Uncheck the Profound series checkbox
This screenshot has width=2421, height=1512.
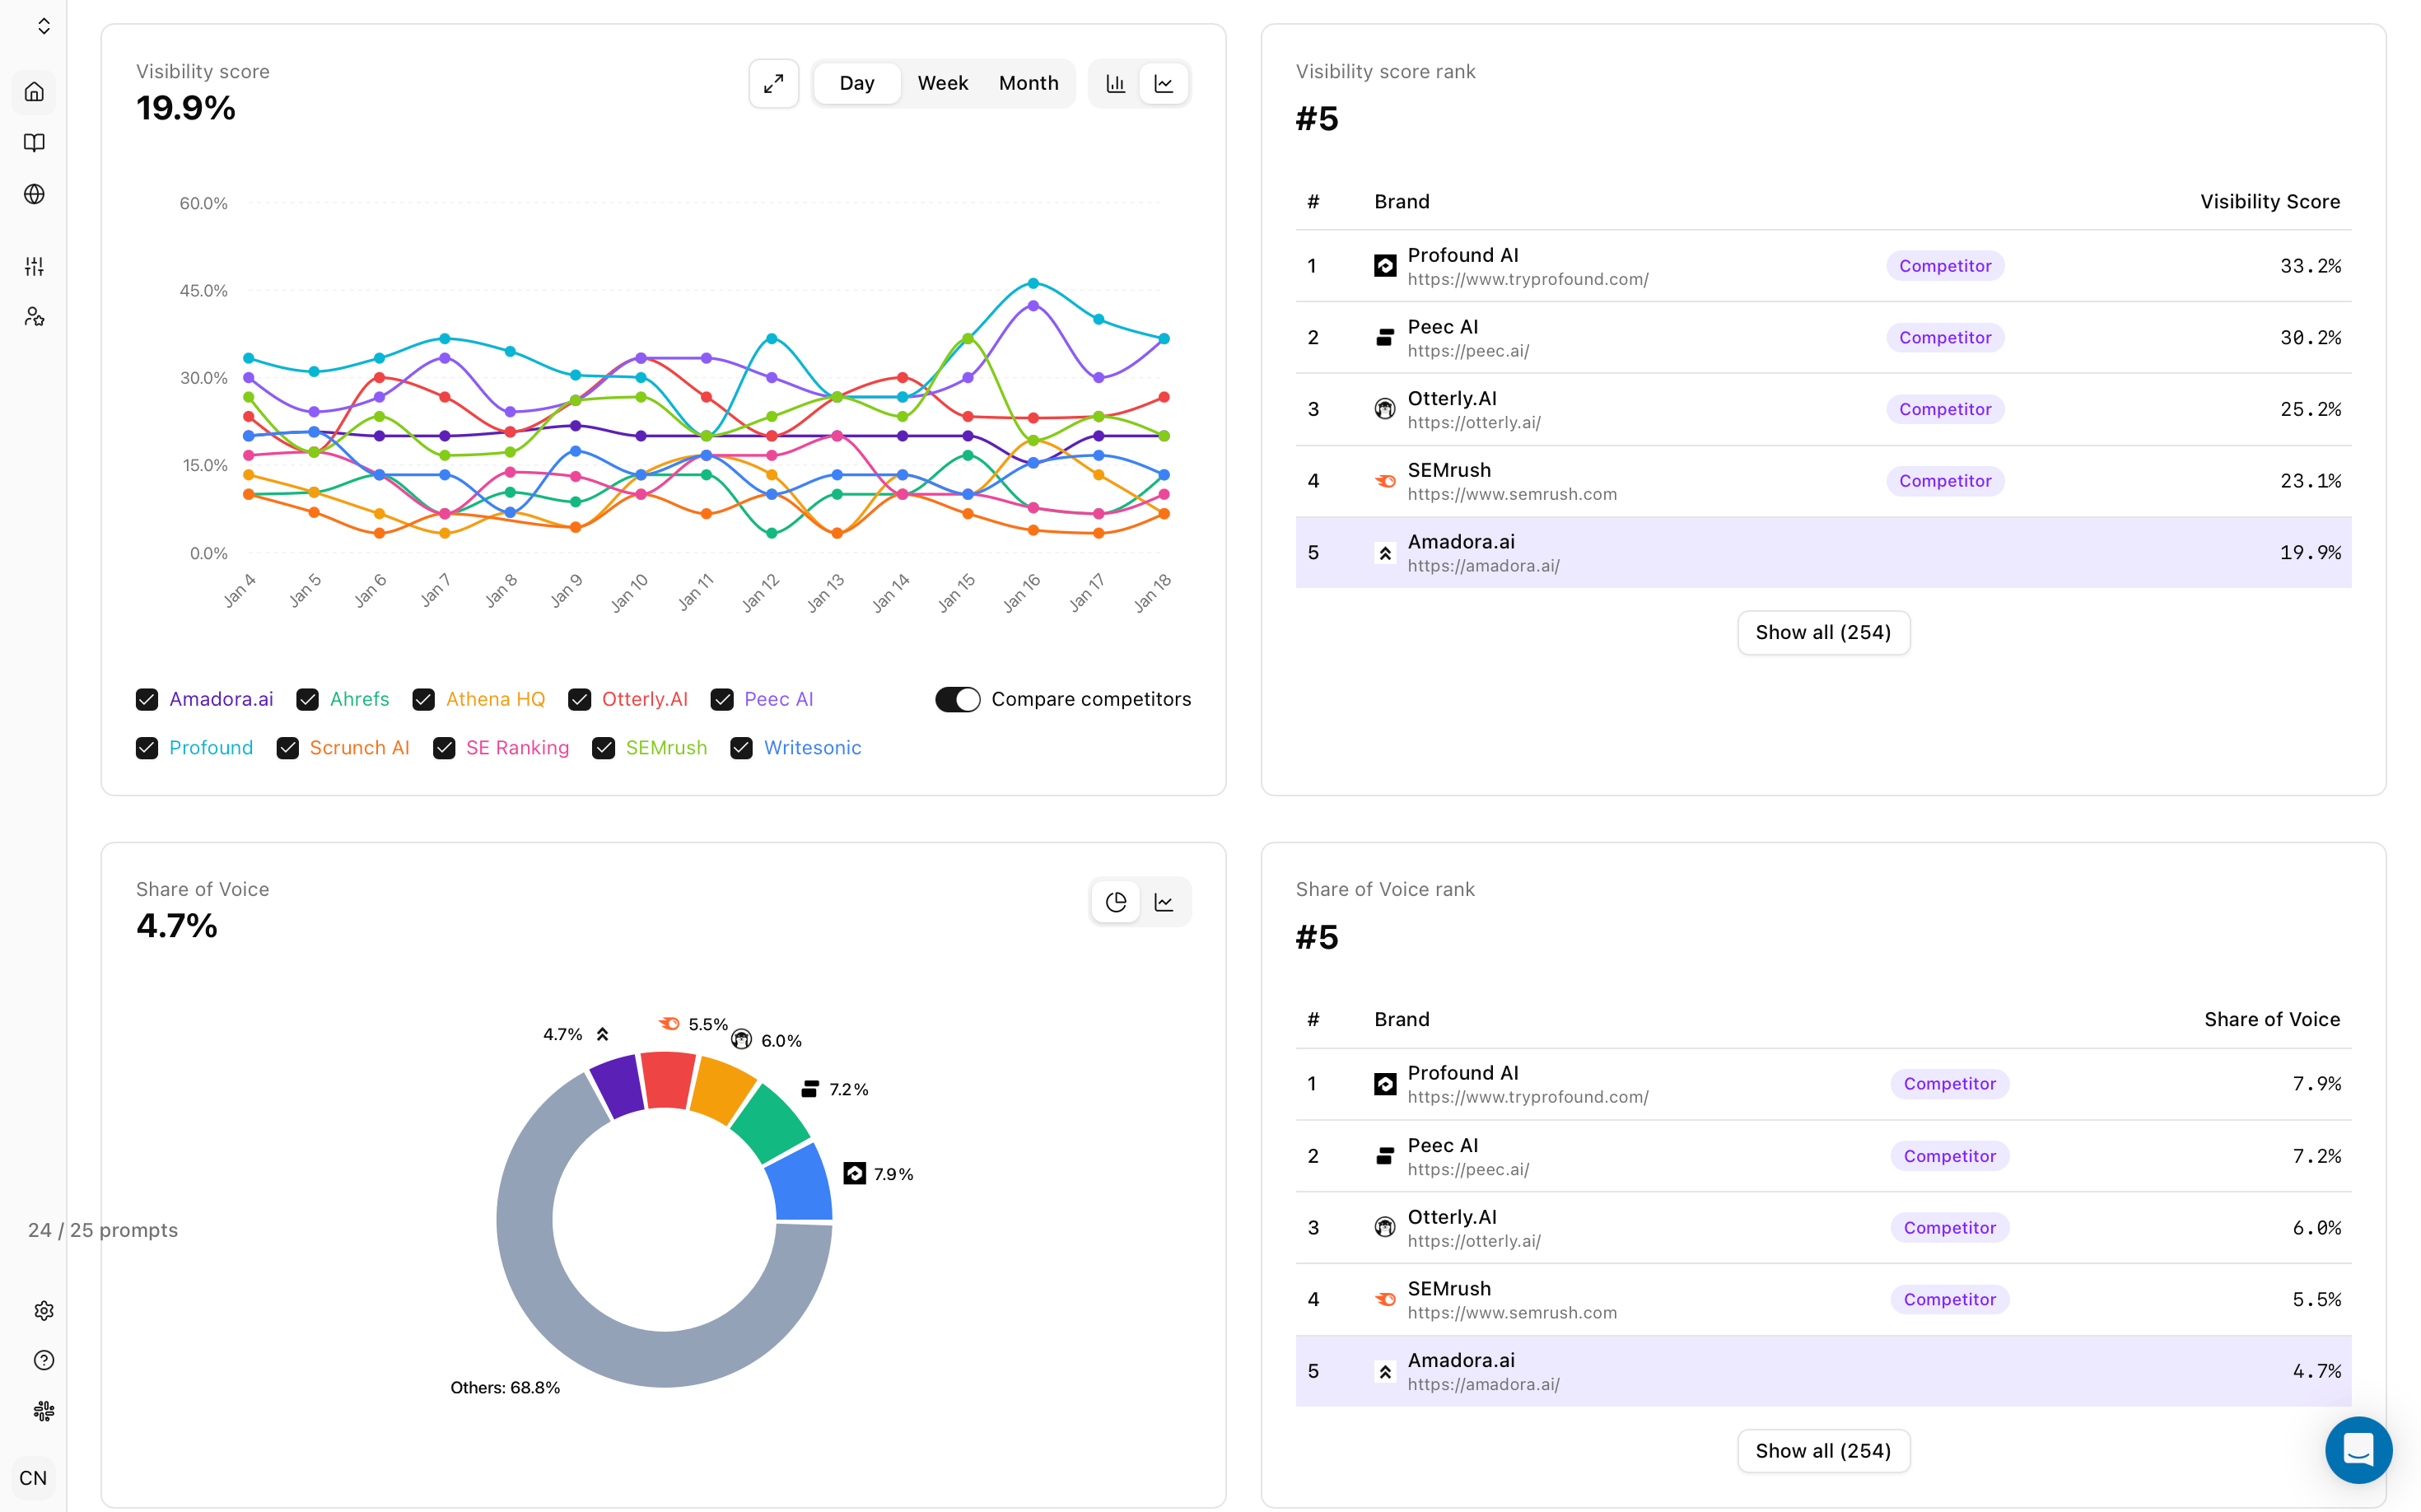click(x=147, y=748)
